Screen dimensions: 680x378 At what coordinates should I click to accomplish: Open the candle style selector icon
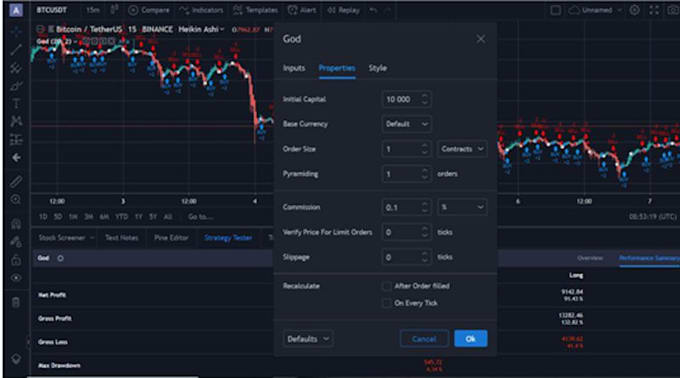(114, 10)
